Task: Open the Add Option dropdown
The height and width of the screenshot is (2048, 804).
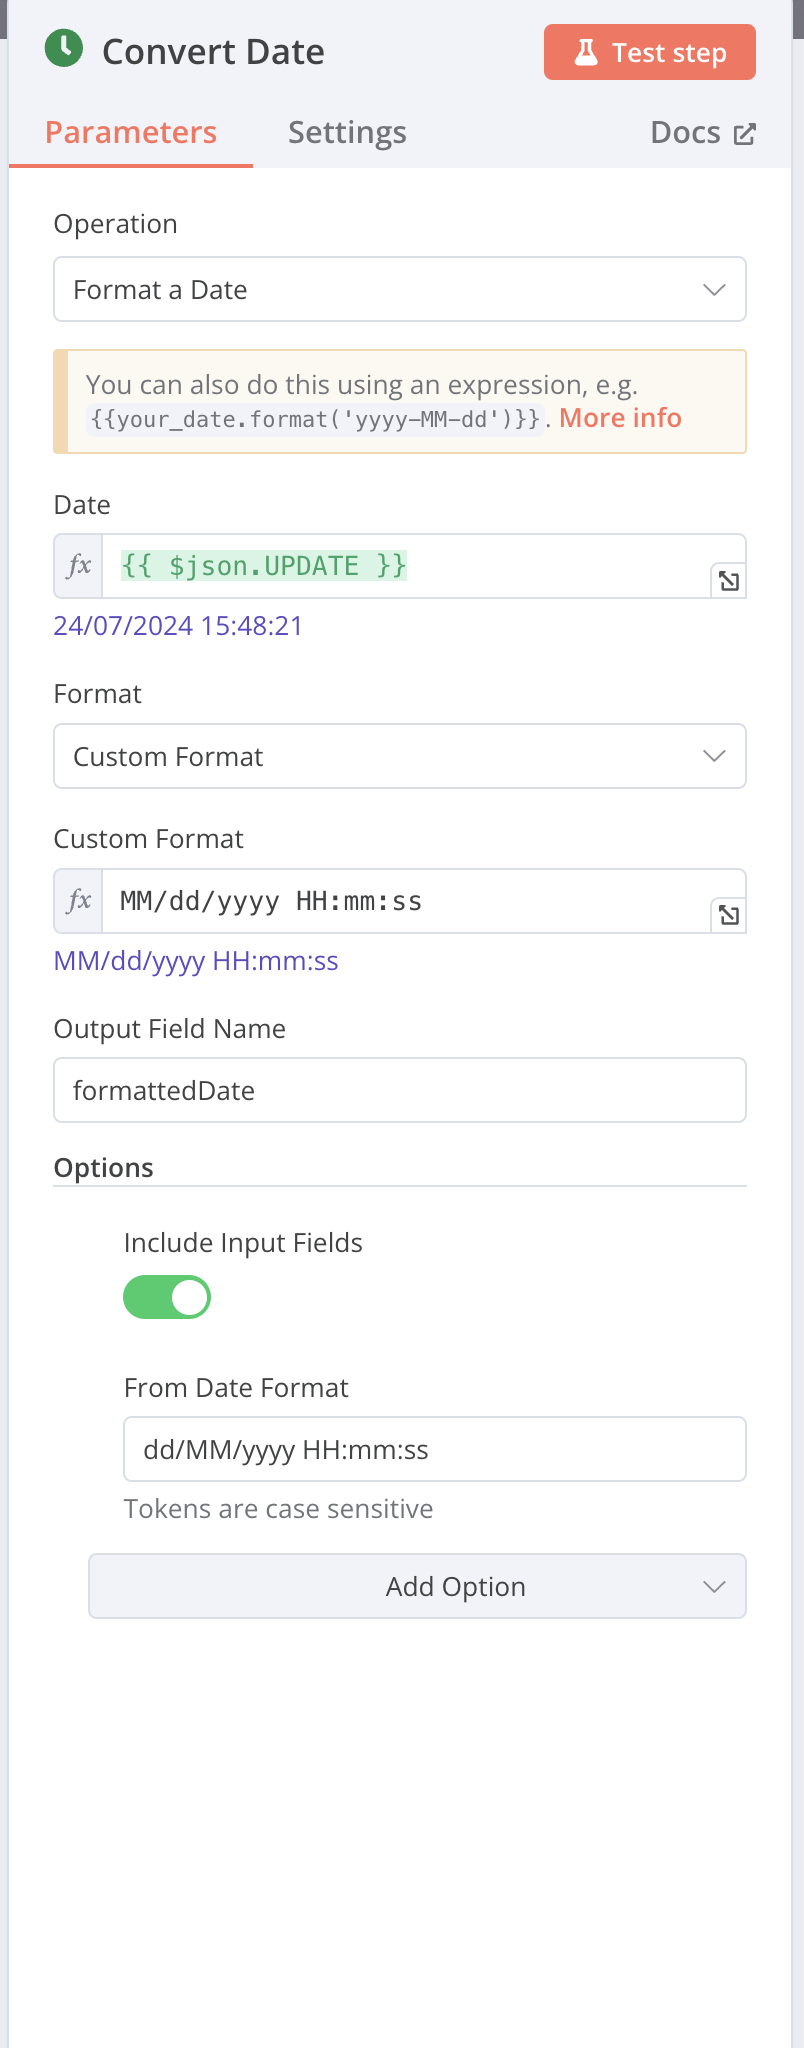Action: point(417,1586)
